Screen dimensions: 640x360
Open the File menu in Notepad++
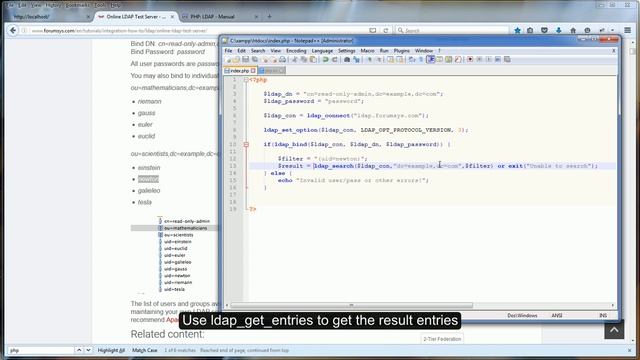coord(228,51)
